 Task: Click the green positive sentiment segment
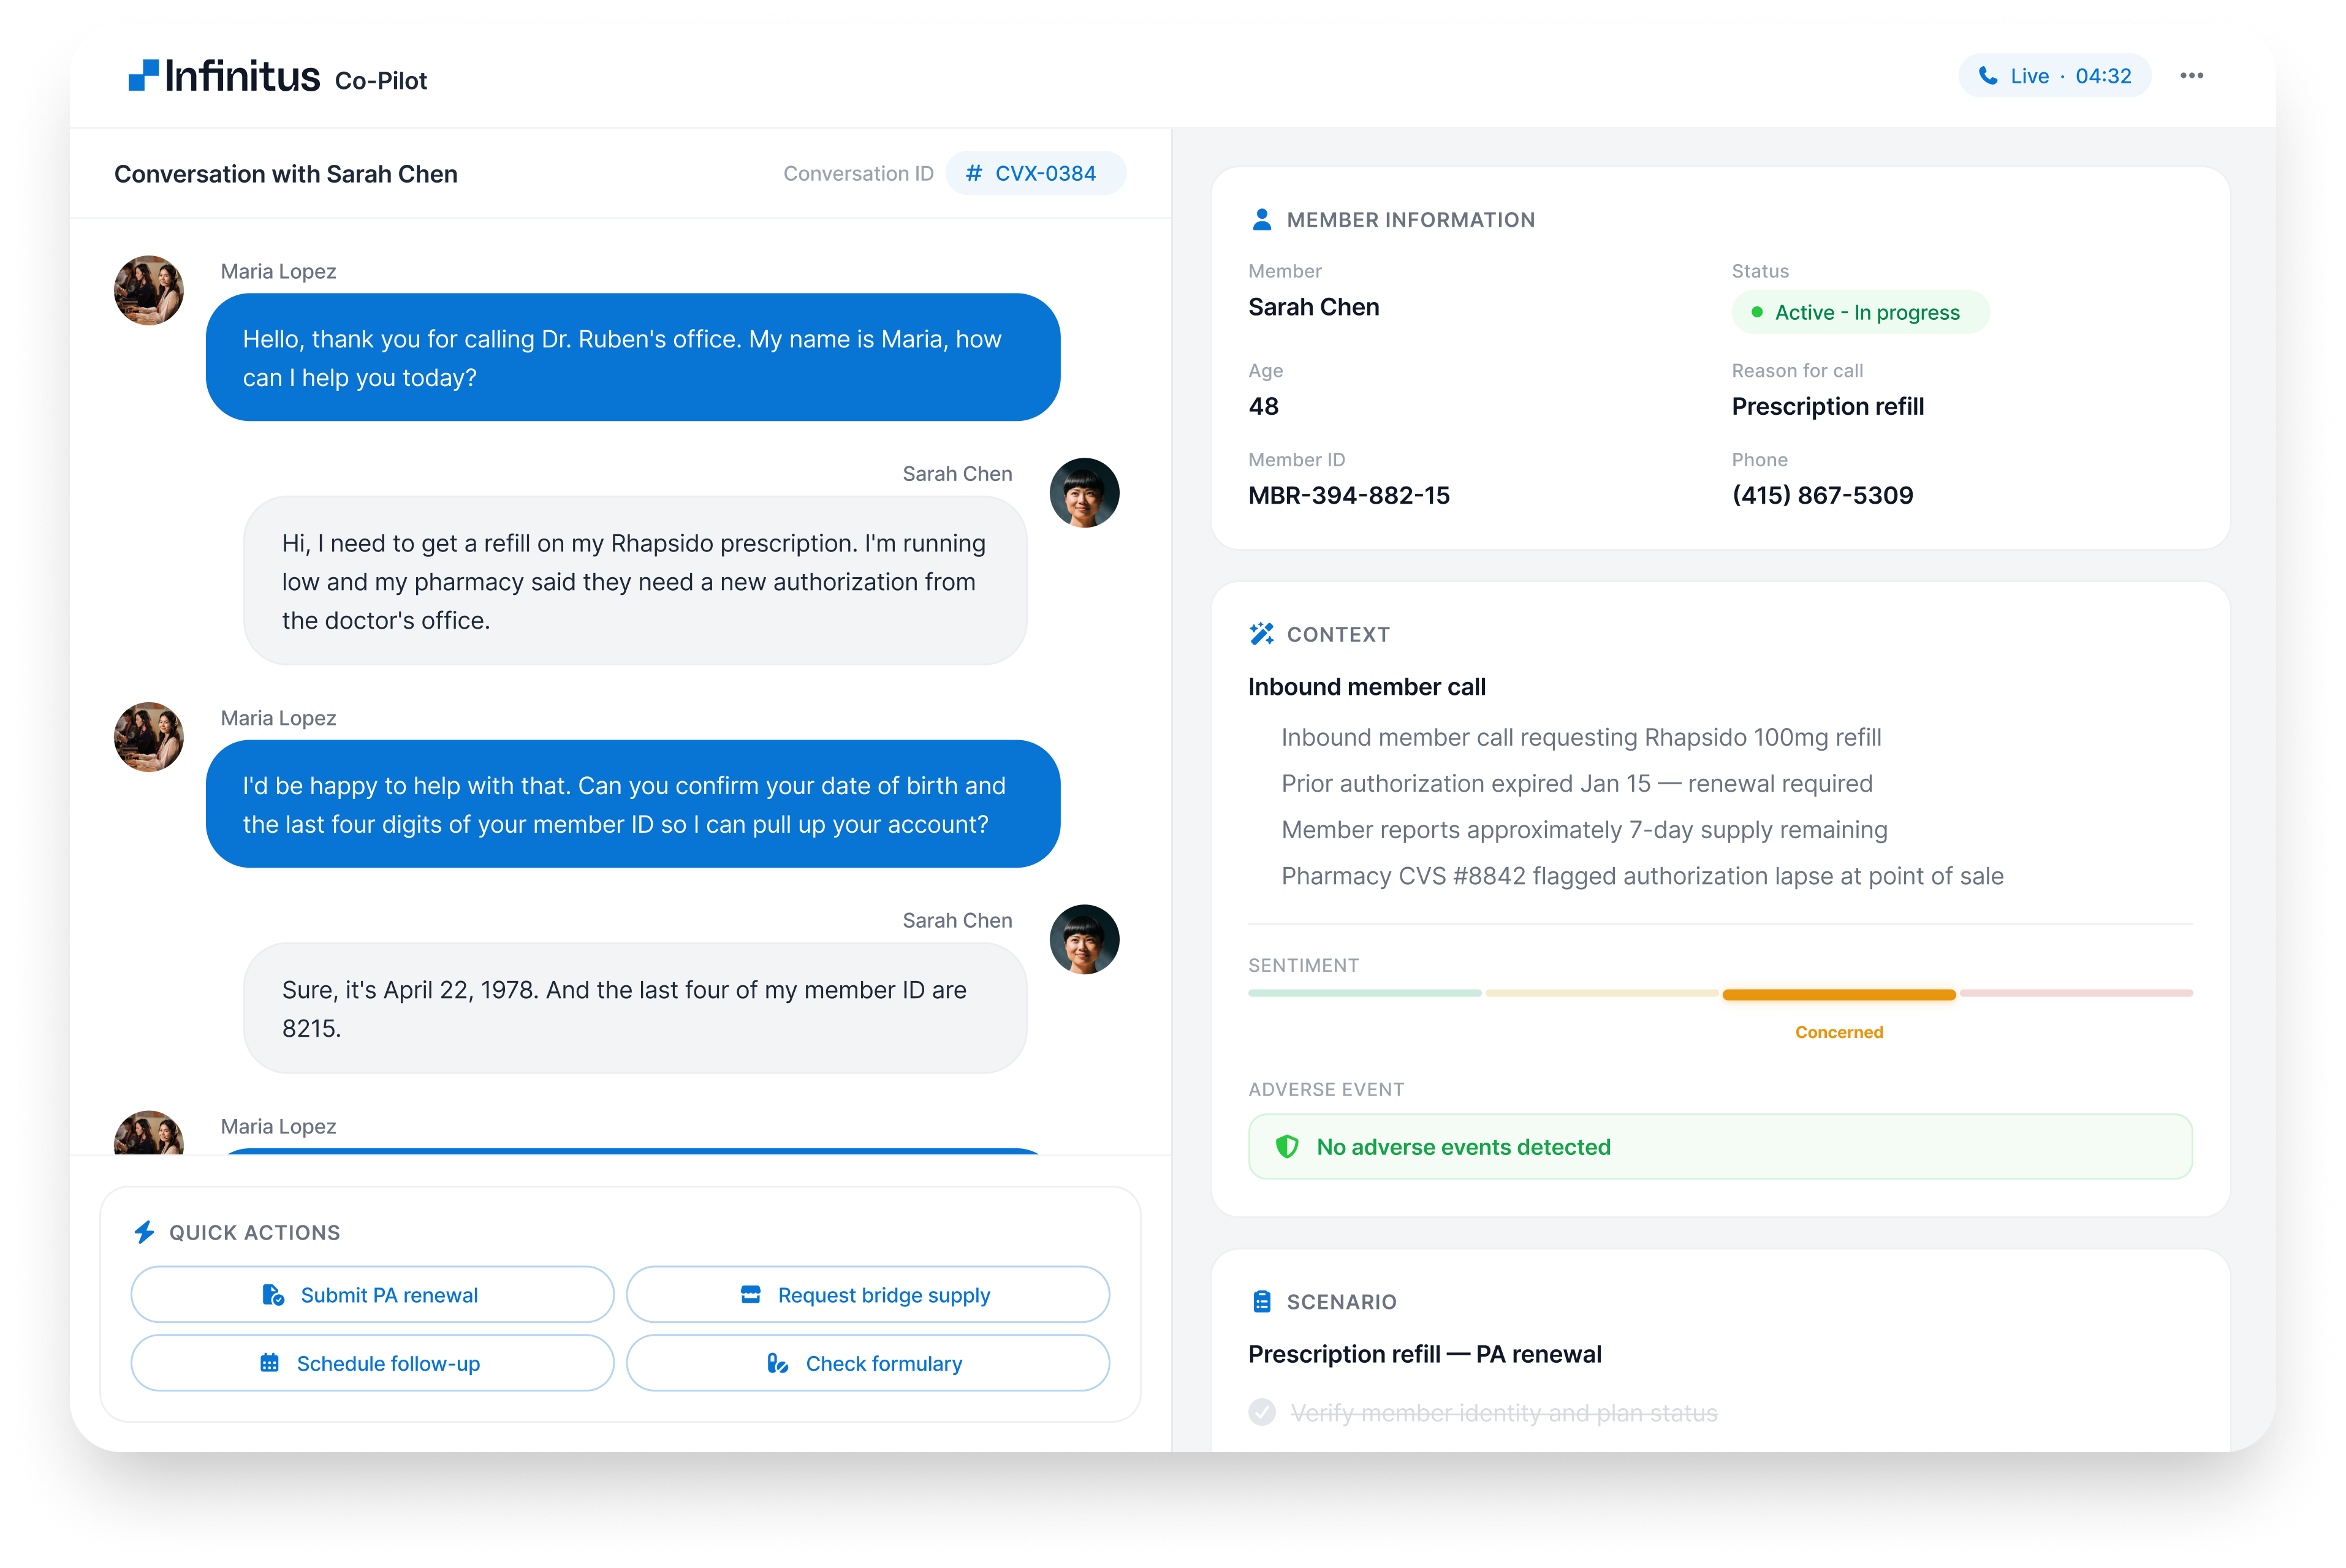tap(1364, 993)
